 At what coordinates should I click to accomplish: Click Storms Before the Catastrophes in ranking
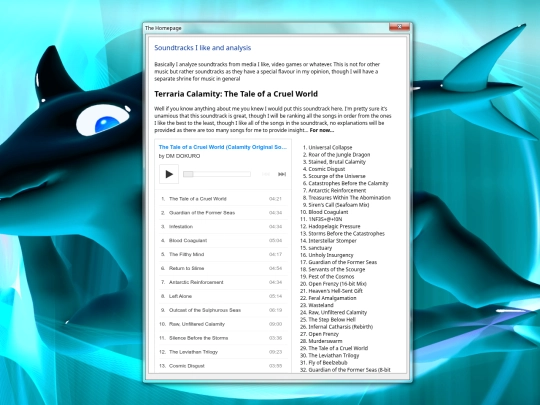[x=346, y=233]
